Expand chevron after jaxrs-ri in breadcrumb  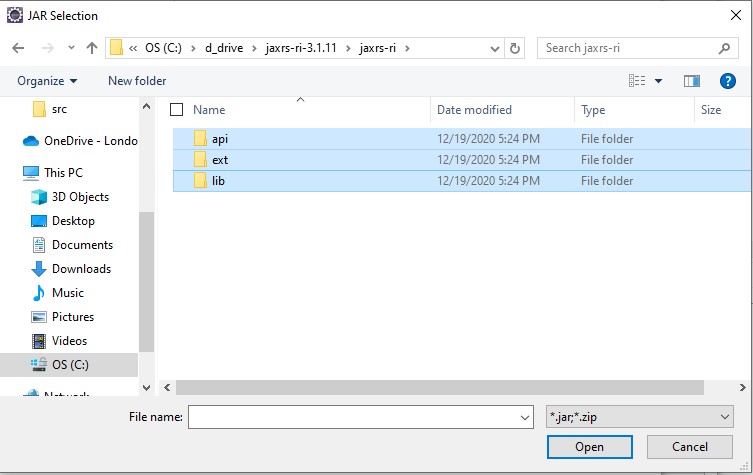(407, 49)
